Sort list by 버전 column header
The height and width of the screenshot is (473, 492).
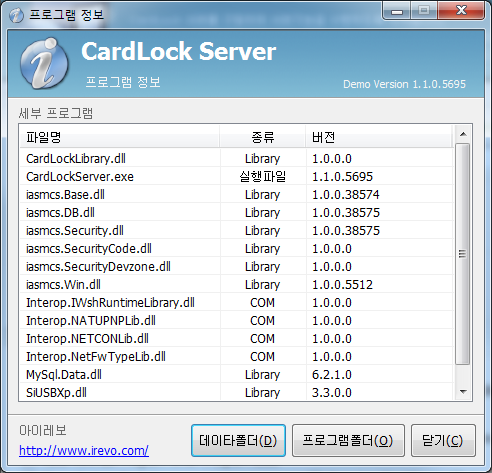[x=379, y=137]
